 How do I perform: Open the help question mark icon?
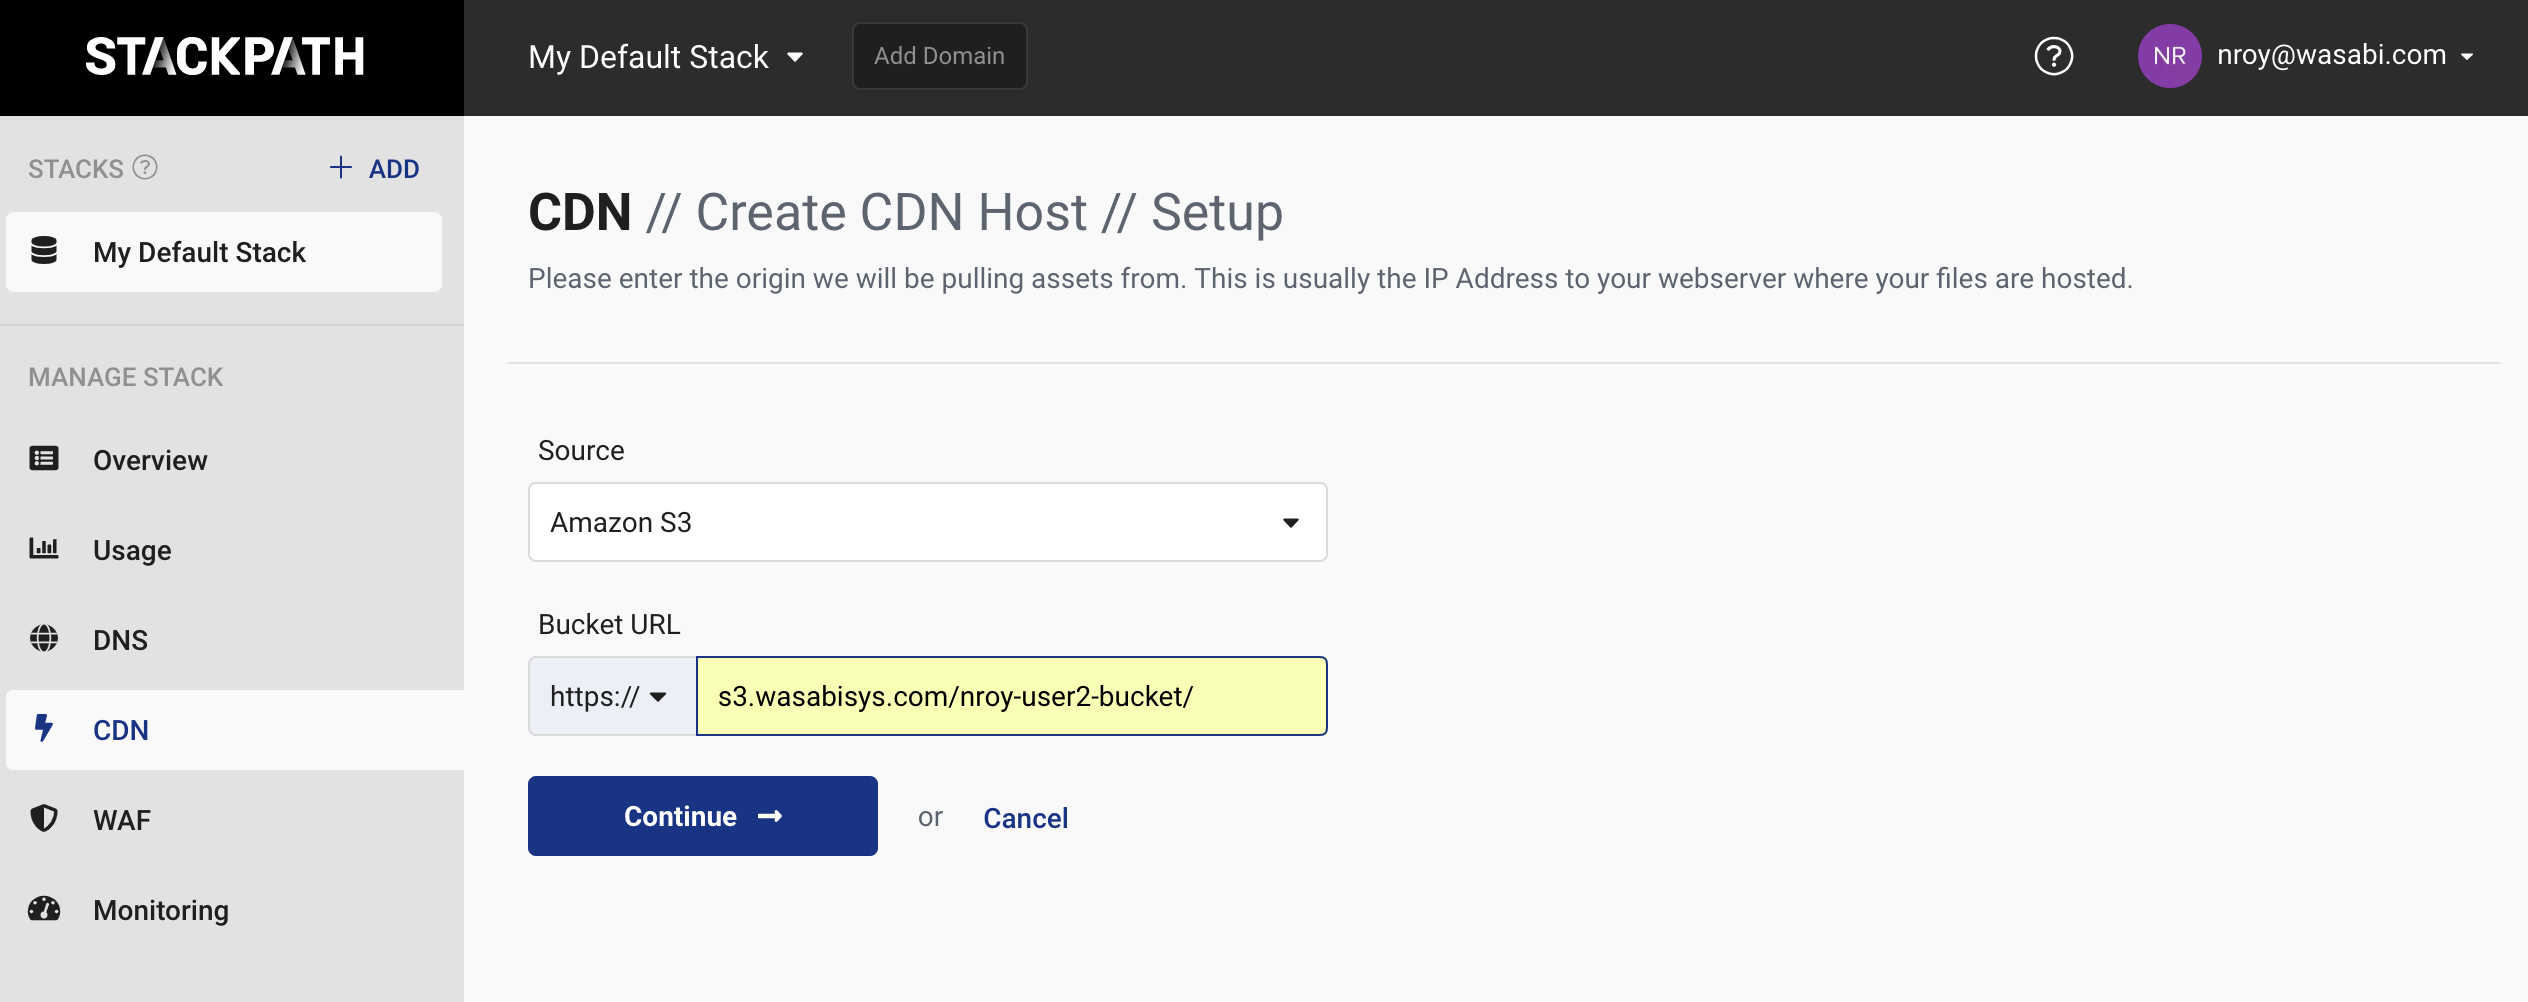pyautogui.click(x=2054, y=56)
